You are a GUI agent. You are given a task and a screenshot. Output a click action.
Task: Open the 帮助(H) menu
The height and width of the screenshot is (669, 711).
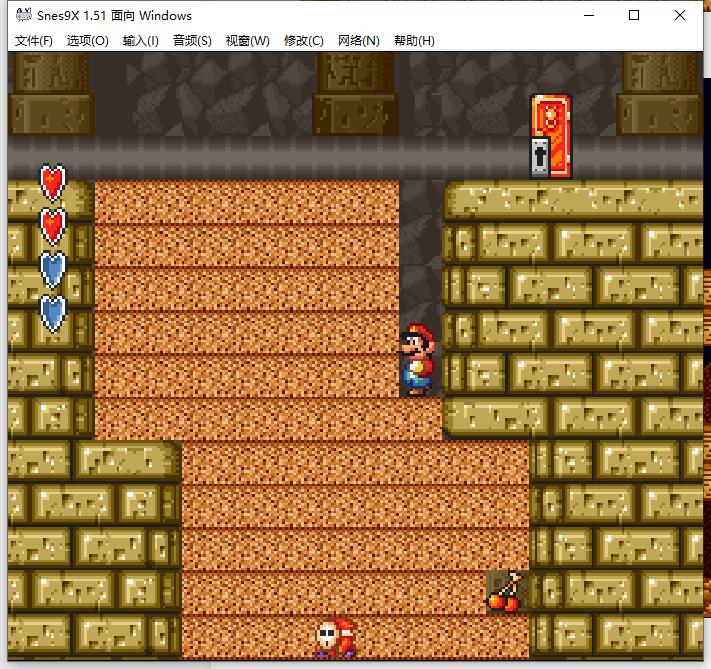414,41
